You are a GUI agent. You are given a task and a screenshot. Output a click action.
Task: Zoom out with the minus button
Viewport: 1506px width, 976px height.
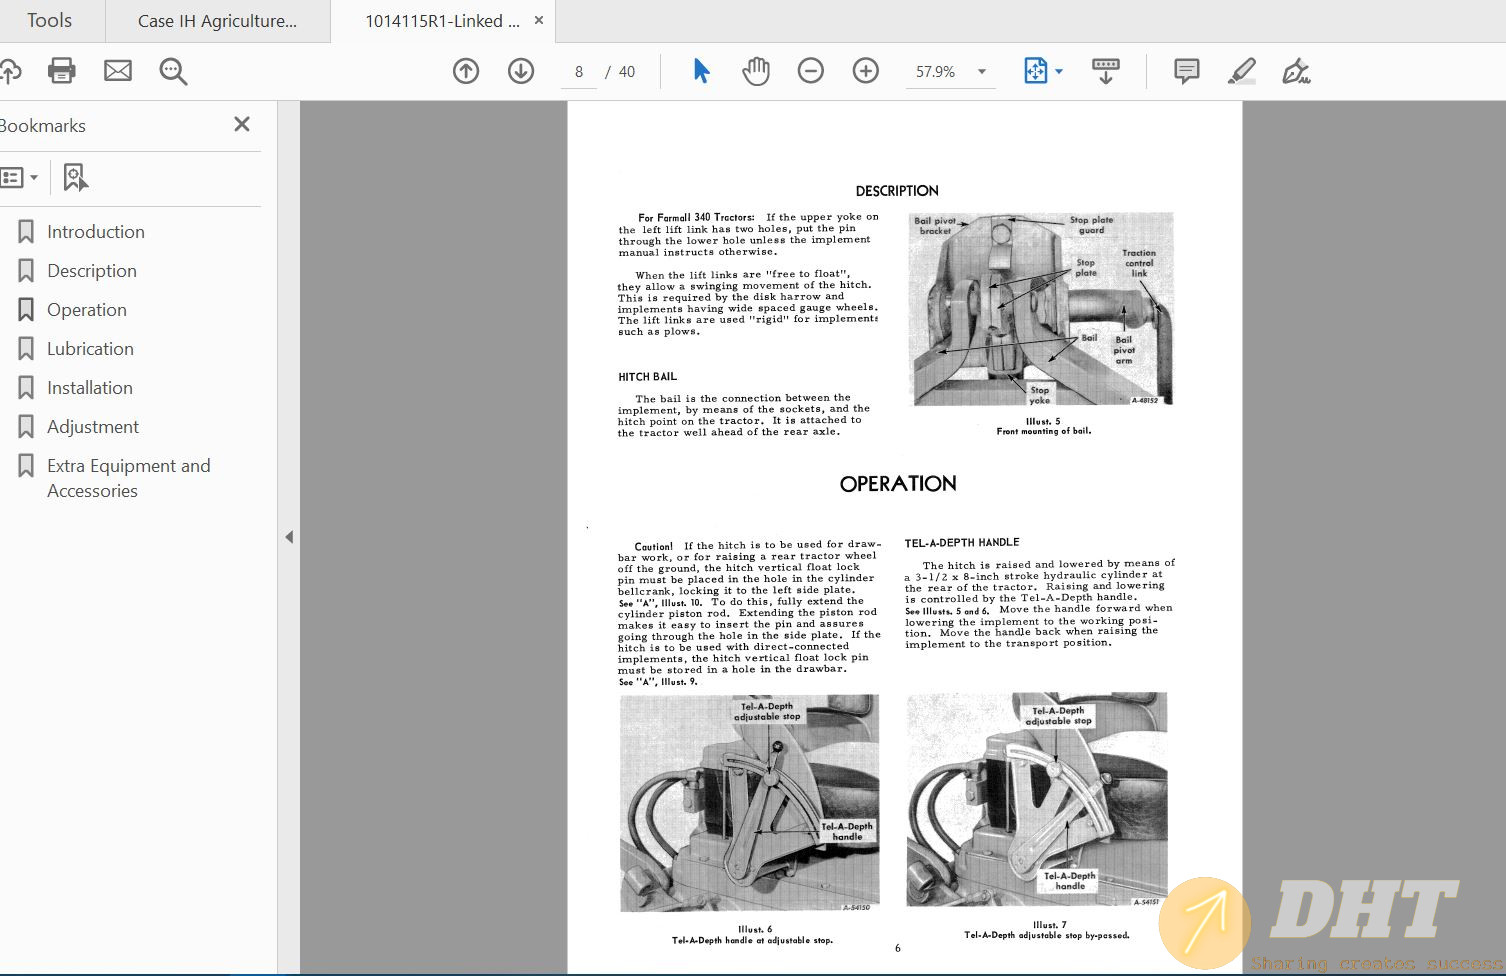811,71
